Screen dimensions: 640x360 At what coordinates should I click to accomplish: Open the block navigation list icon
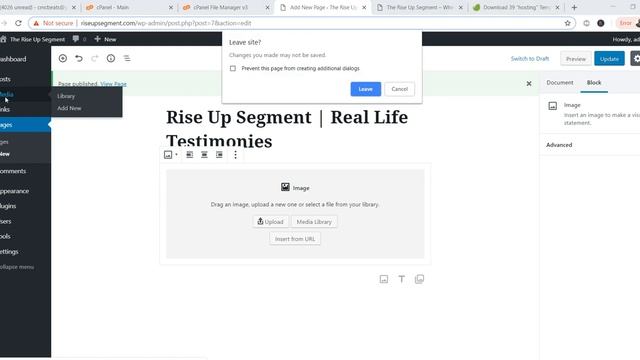[x=127, y=58]
